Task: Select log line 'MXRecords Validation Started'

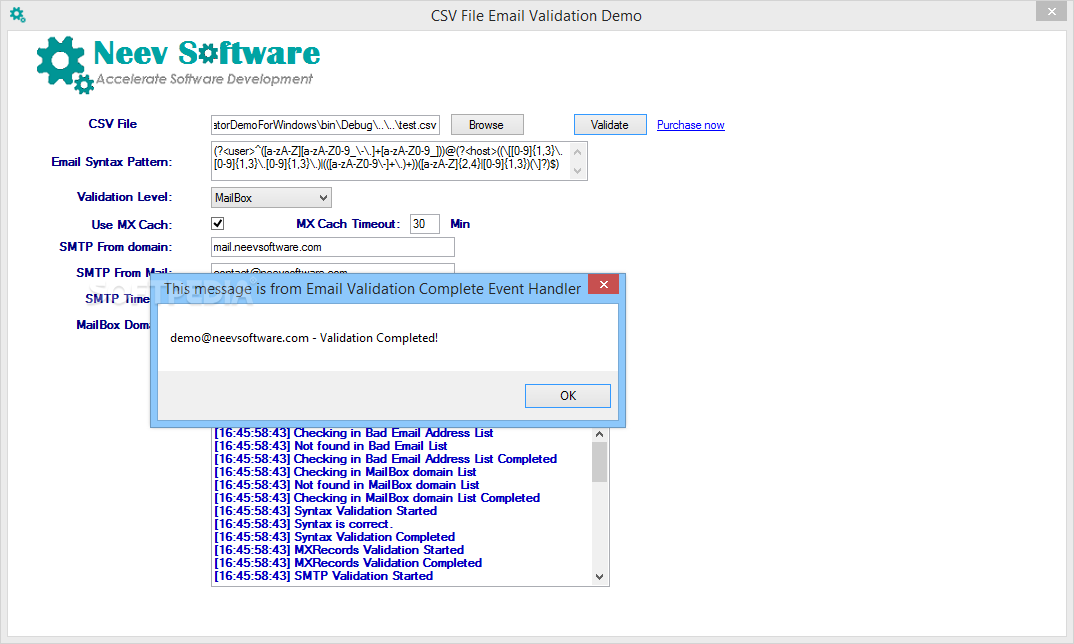Action: (x=339, y=550)
